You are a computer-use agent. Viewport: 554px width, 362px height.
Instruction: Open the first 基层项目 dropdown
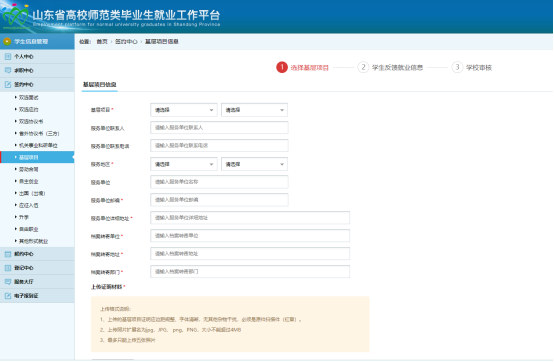[x=184, y=110]
